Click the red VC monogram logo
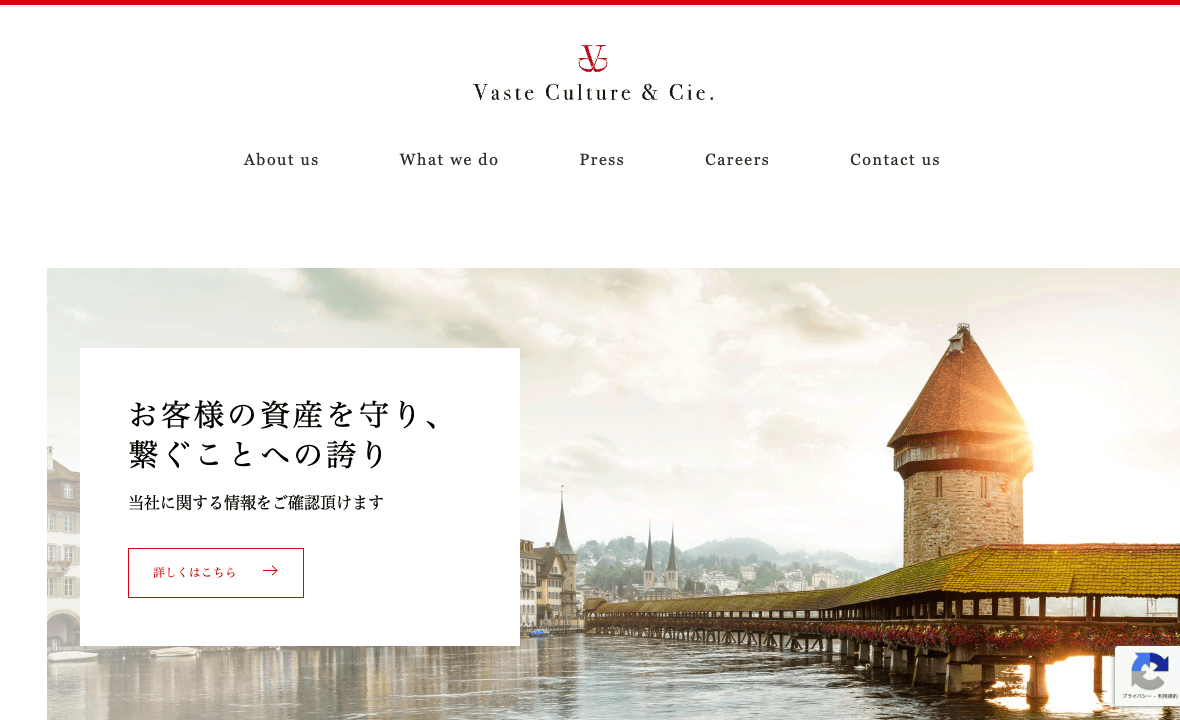Viewport: 1180px width, 720px height. (593, 59)
